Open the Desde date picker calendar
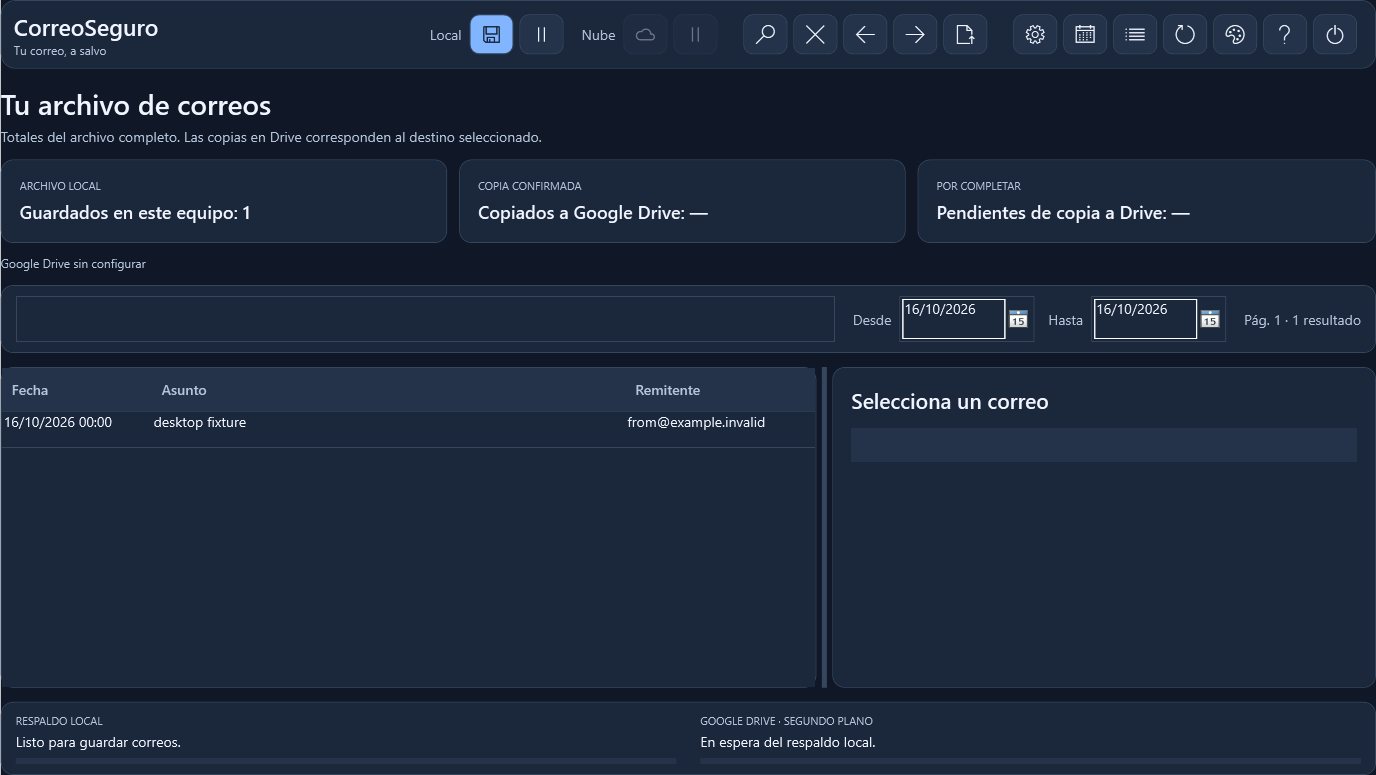The height and width of the screenshot is (775, 1376). pos(1018,319)
